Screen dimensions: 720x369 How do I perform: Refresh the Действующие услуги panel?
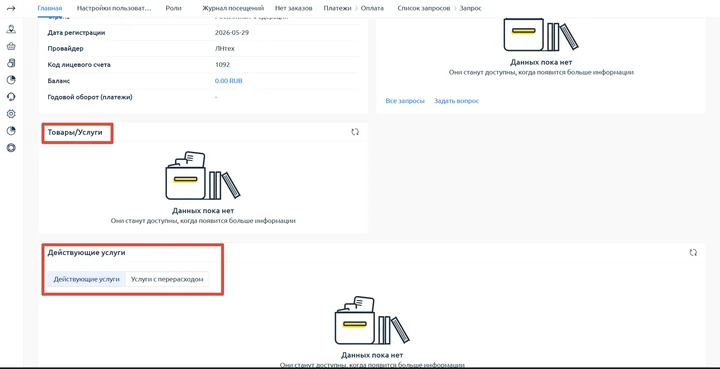[x=693, y=252]
